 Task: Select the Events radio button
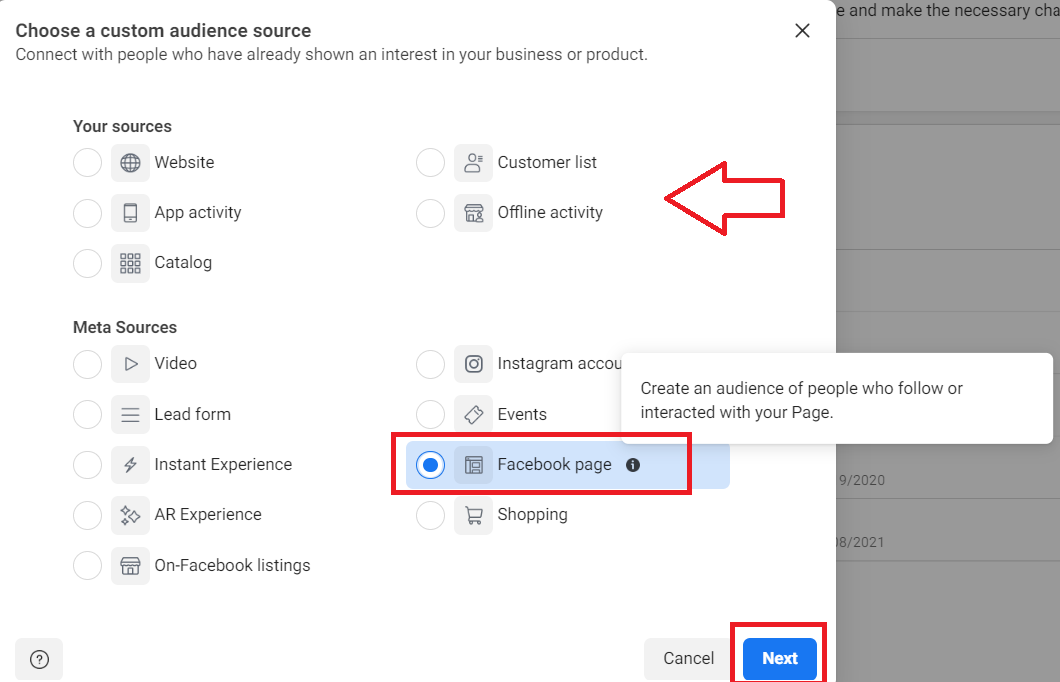pos(430,414)
